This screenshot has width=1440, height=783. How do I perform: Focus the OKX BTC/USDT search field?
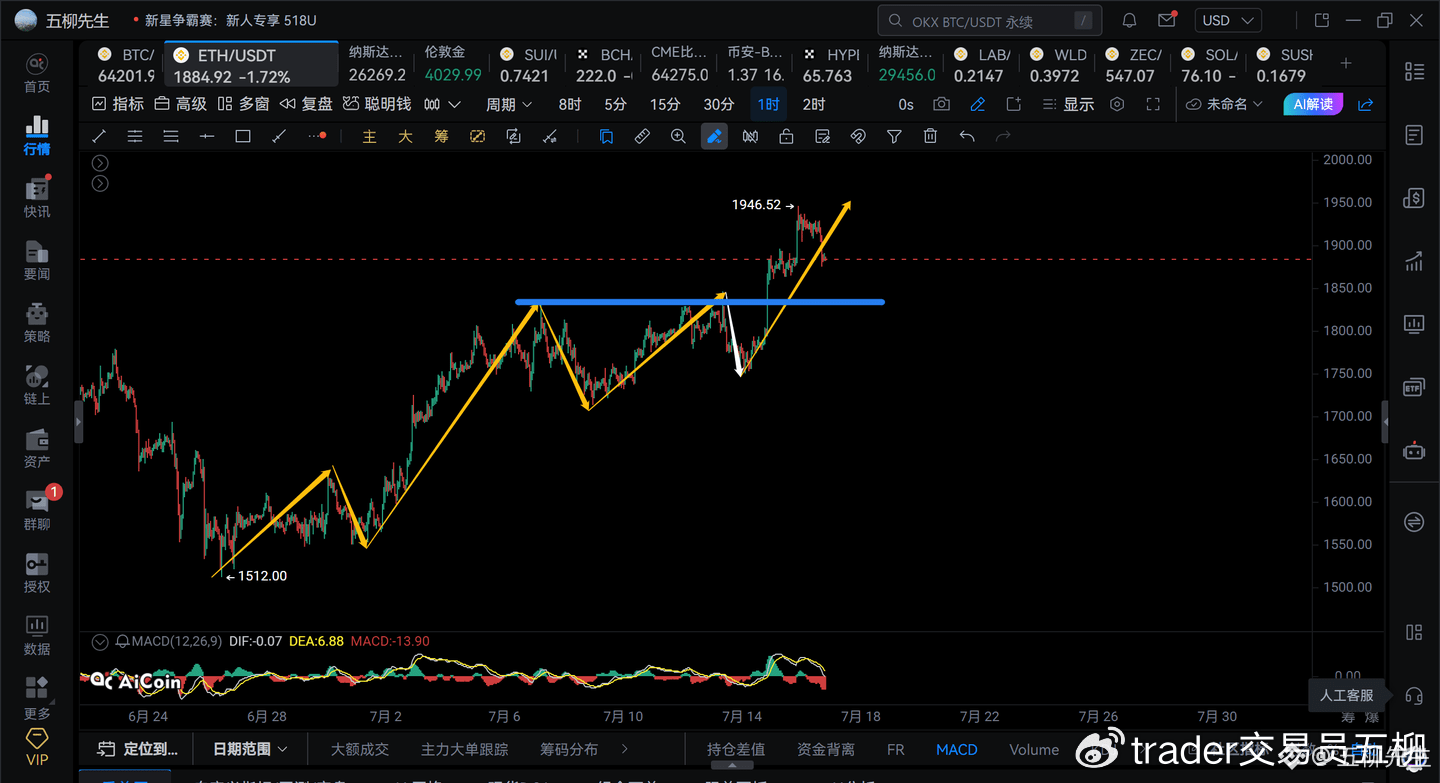pos(990,21)
